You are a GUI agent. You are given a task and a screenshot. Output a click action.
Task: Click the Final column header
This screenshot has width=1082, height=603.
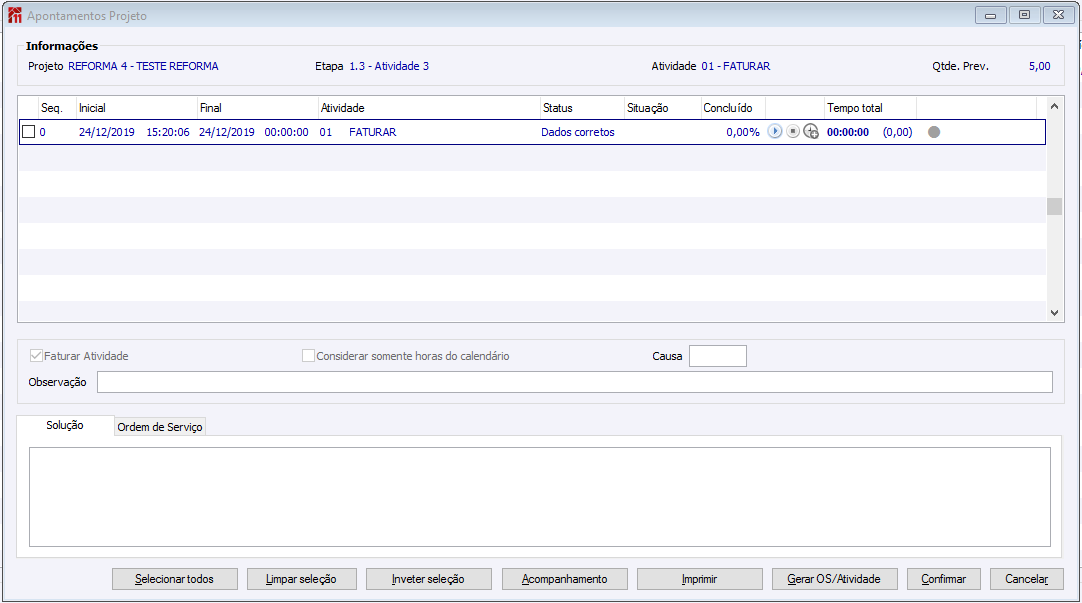click(x=257, y=108)
